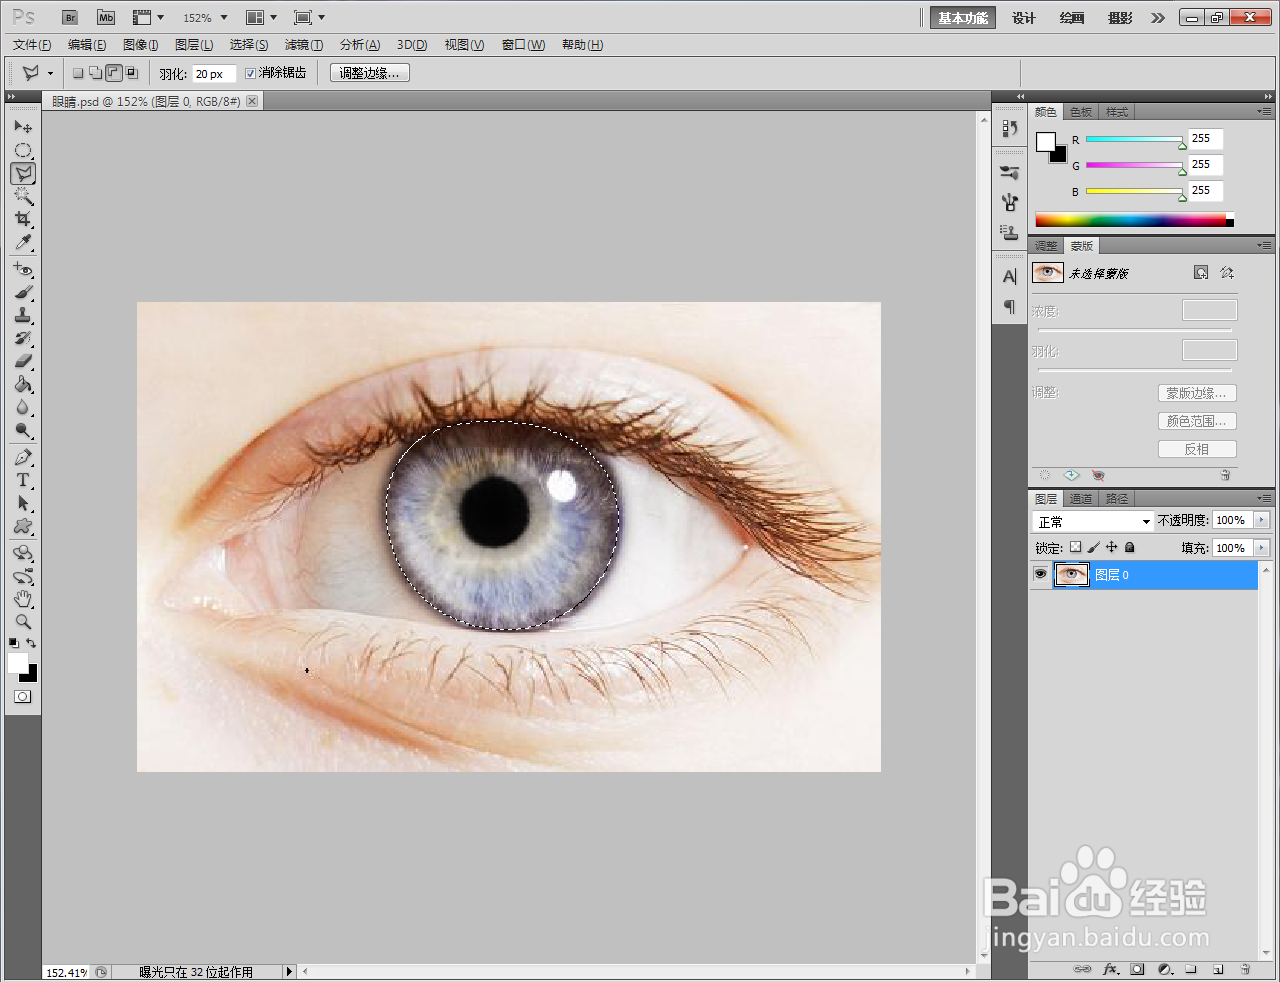The image size is (1280, 982).
Task: Launch Adobe Bridge via Br icon
Action: (70, 17)
